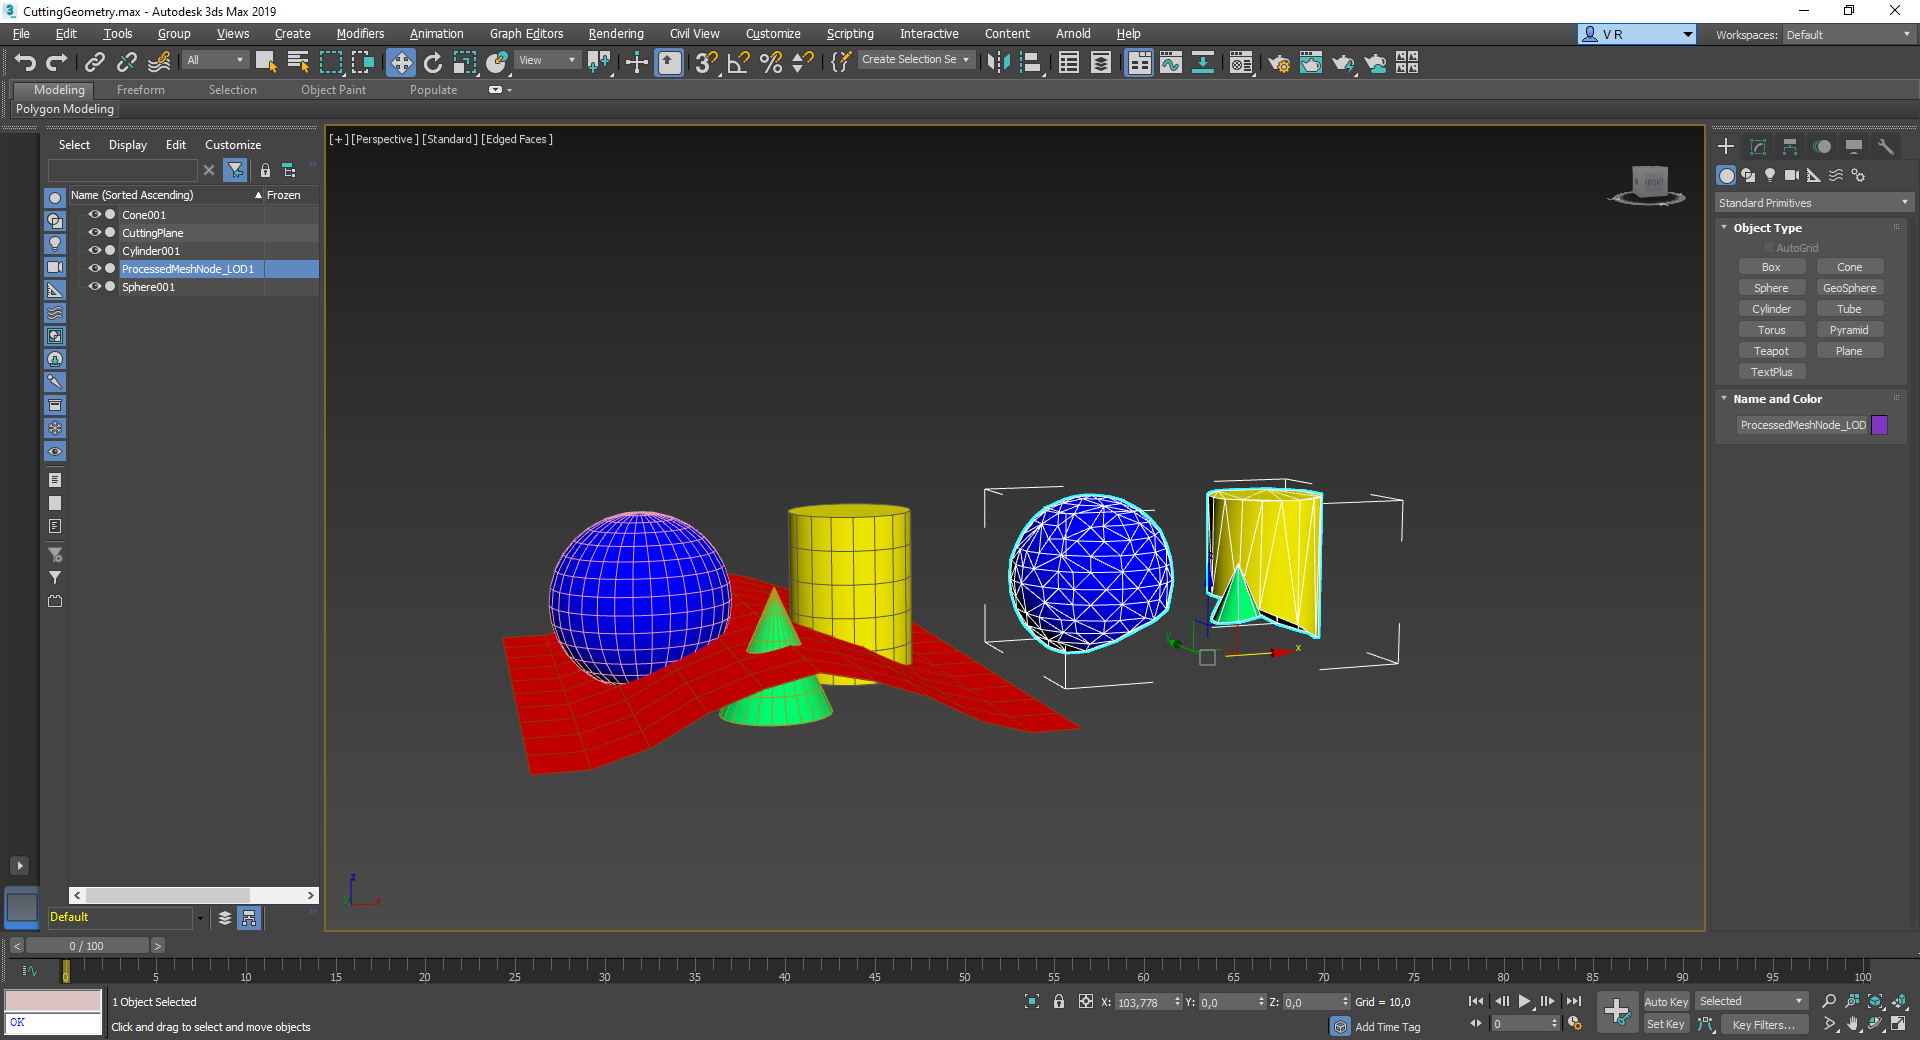Open the Lights creation category icon
Viewport: 1920px width, 1040px height.
pyautogui.click(x=1770, y=176)
